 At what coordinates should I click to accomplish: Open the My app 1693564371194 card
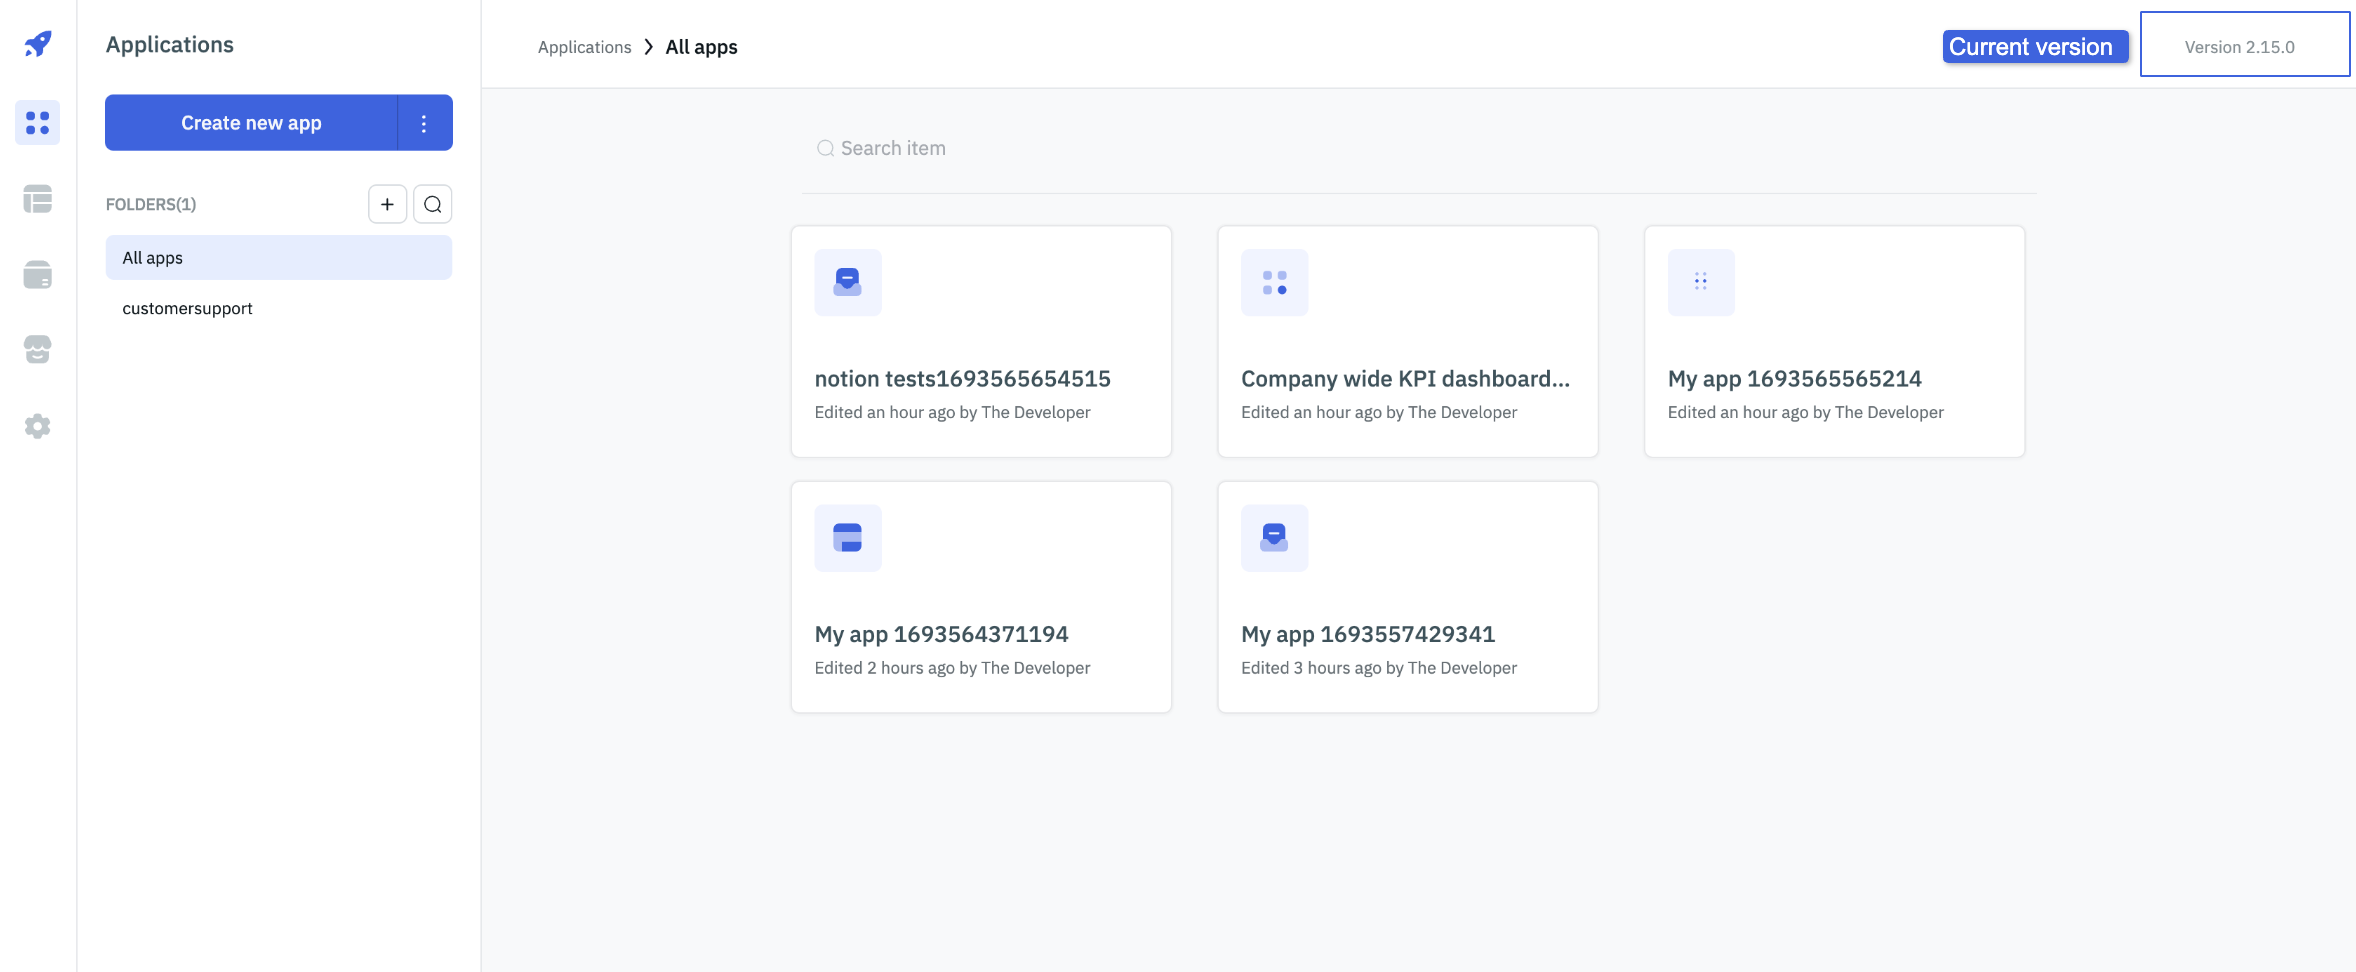980,597
